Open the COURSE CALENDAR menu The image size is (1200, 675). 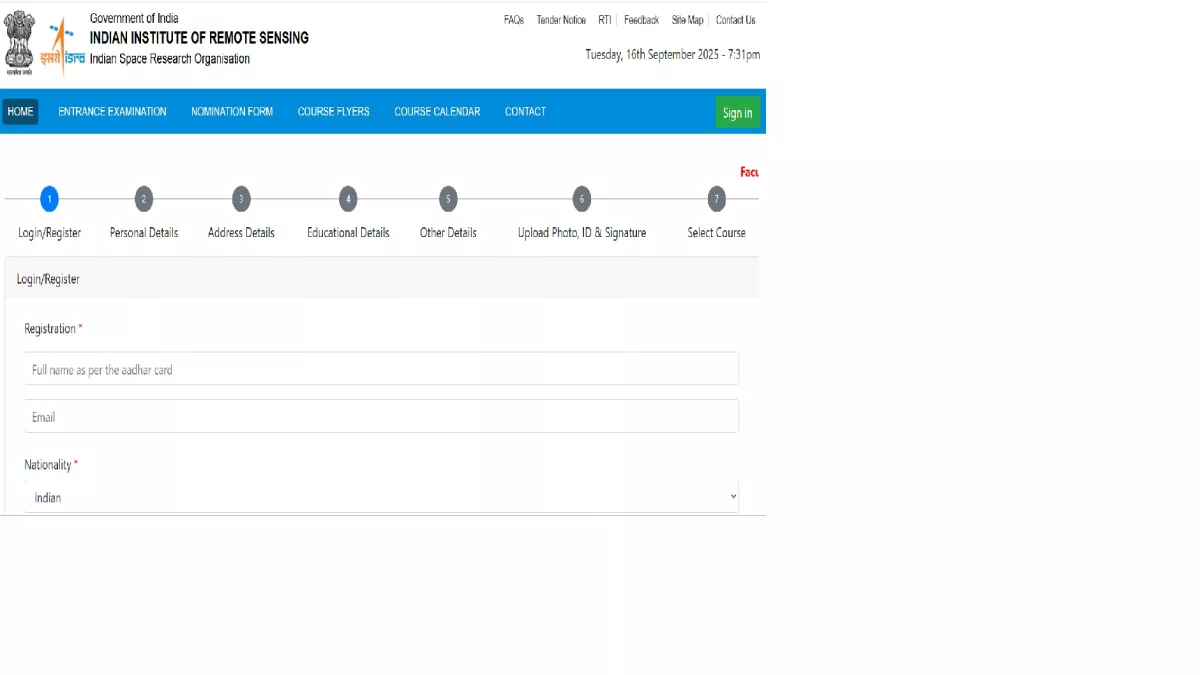coord(437,111)
